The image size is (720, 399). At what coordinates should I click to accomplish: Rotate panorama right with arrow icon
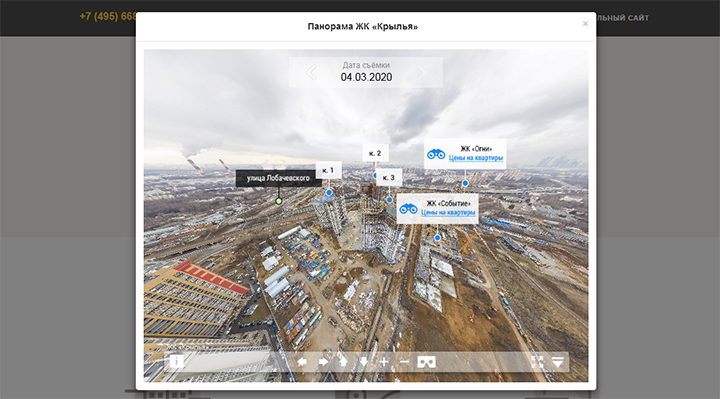323,362
